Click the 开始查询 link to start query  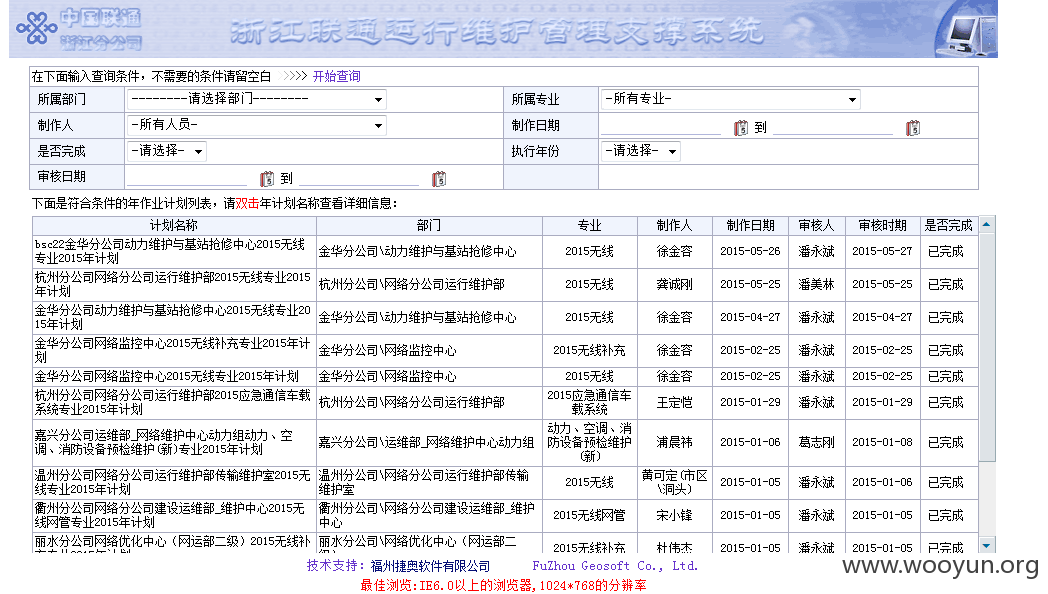point(336,76)
